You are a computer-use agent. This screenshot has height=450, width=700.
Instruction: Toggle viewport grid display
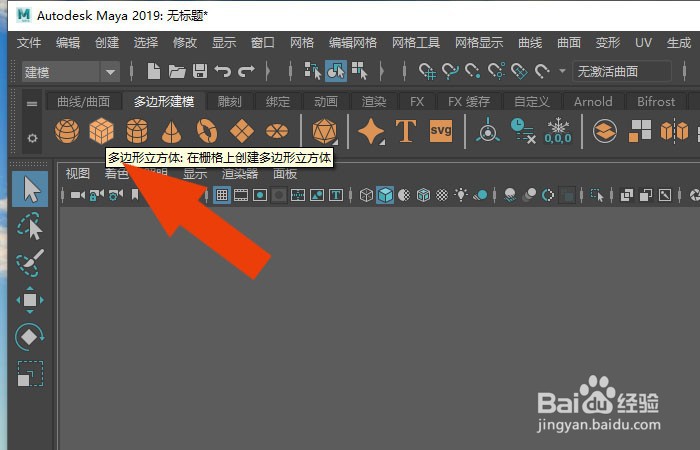(x=222, y=195)
